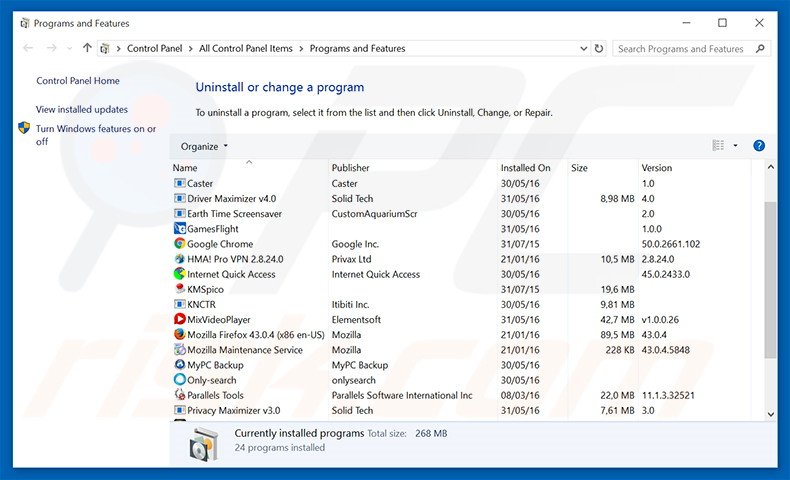This screenshot has height=480, width=790.
Task: Click the Google Chrome icon
Action: click(x=179, y=244)
